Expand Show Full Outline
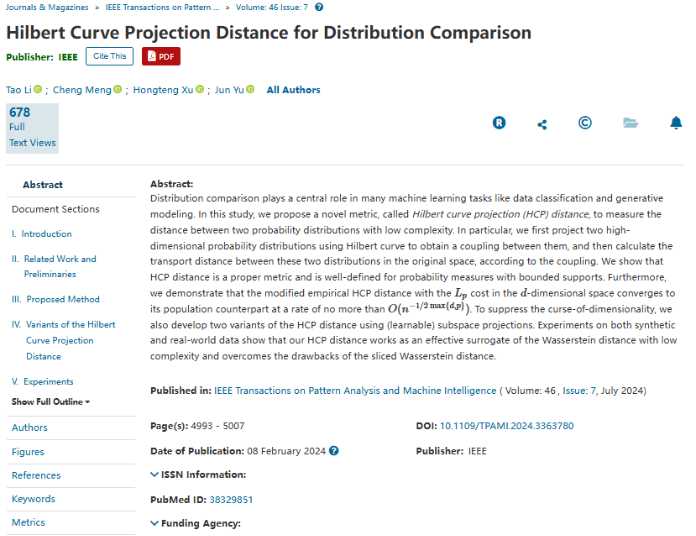The image size is (696, 536). (51, 402)
